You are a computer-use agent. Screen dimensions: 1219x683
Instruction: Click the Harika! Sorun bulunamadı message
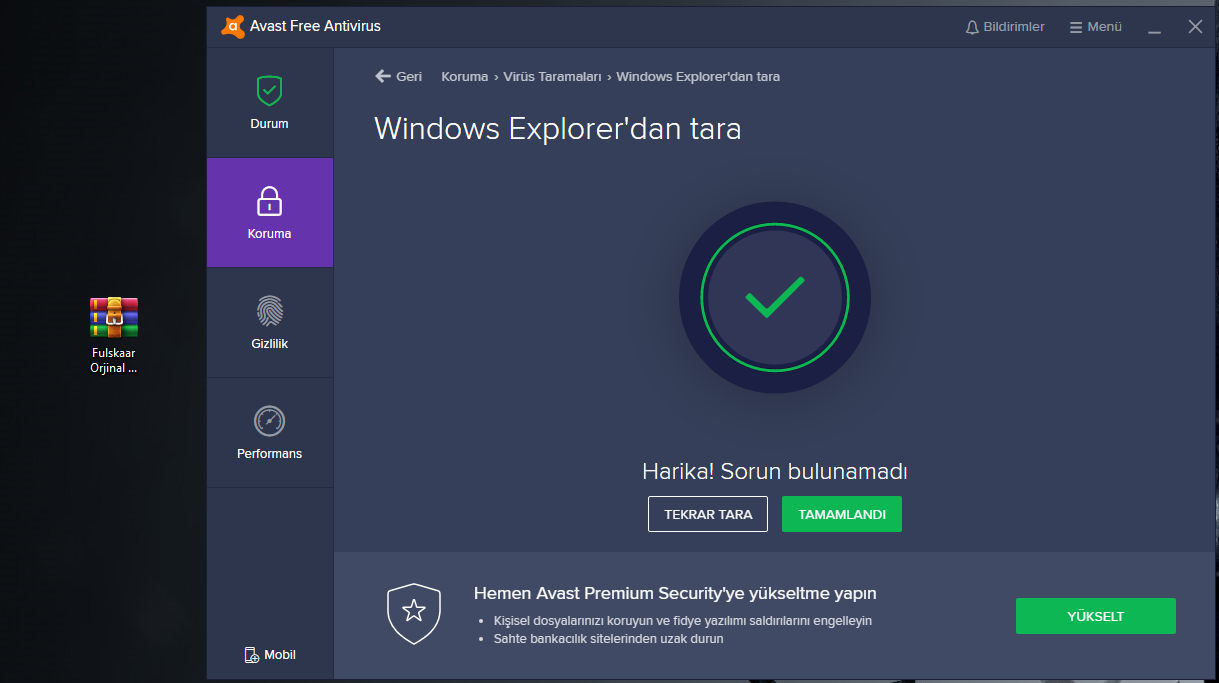775,471
